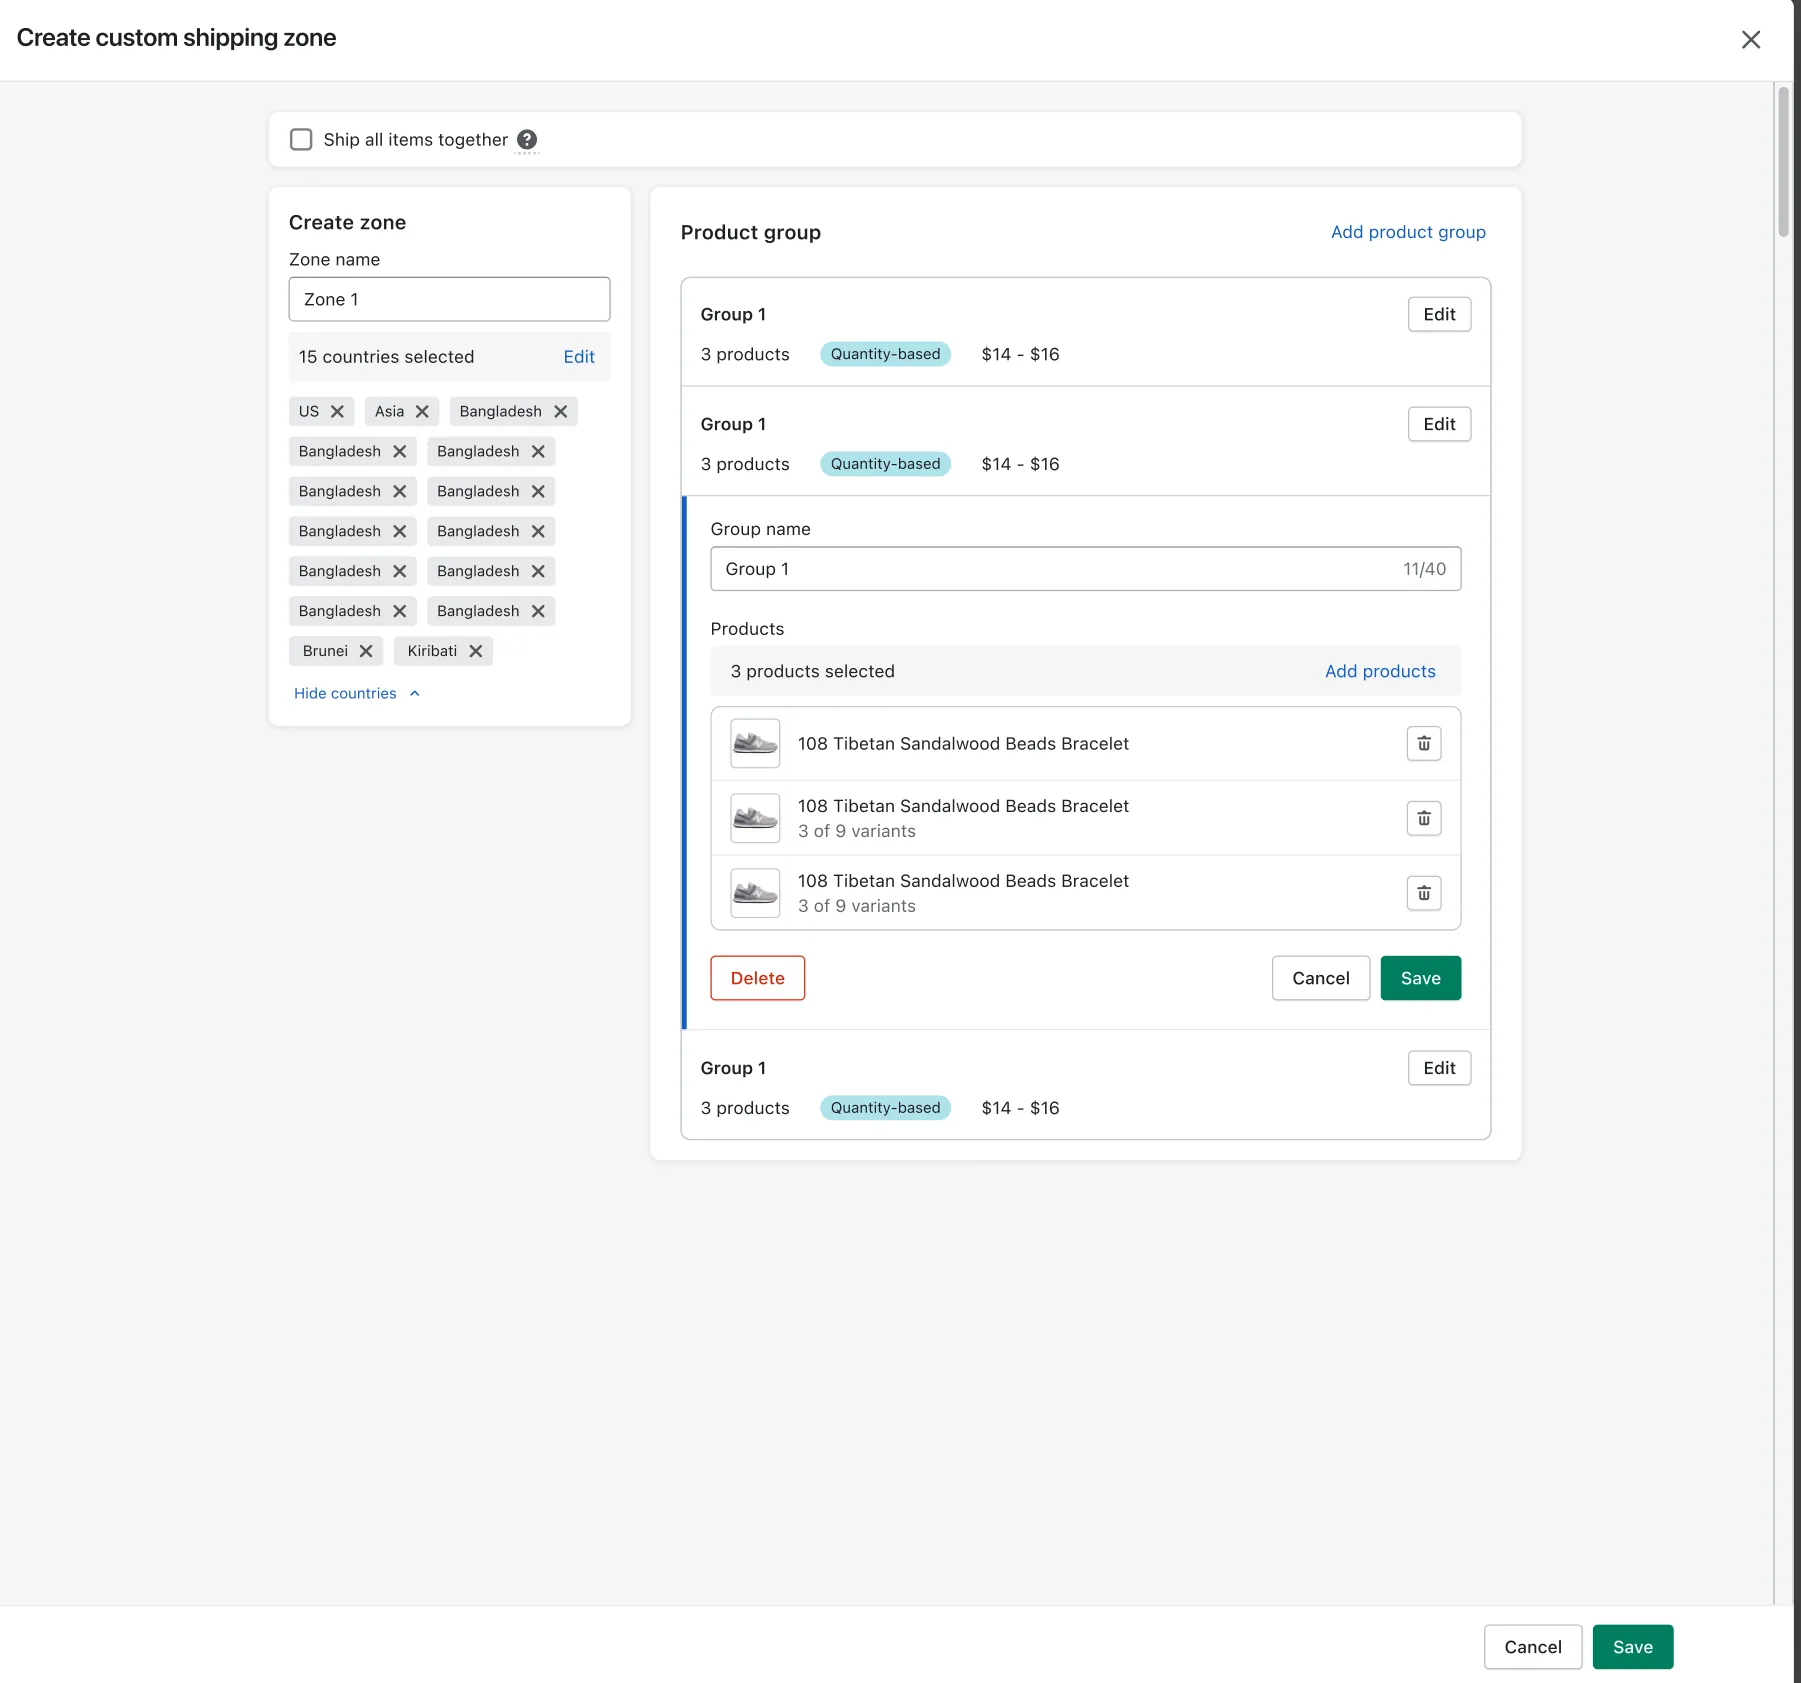
Task: Remove the Asia tag
Action: pos(422,411)
